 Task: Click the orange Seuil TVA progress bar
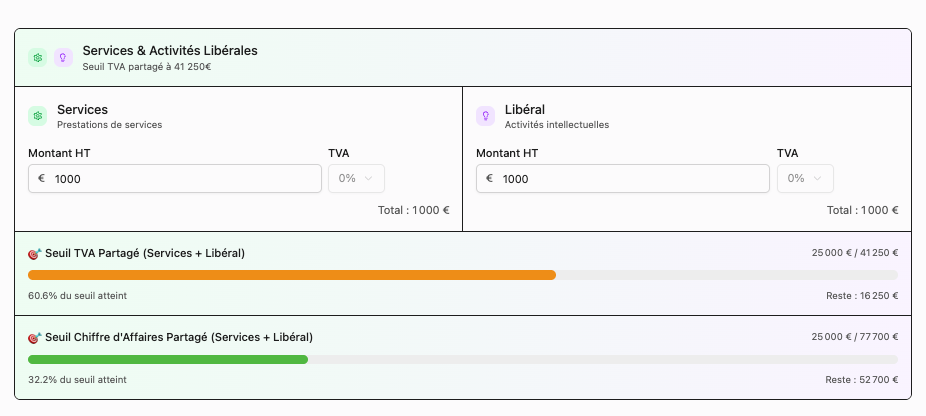pyautogui.click(x=291, y=275)
